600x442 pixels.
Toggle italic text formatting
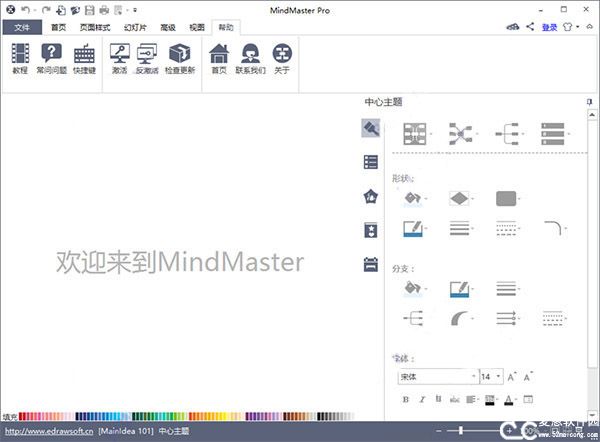tap(422, 400)
